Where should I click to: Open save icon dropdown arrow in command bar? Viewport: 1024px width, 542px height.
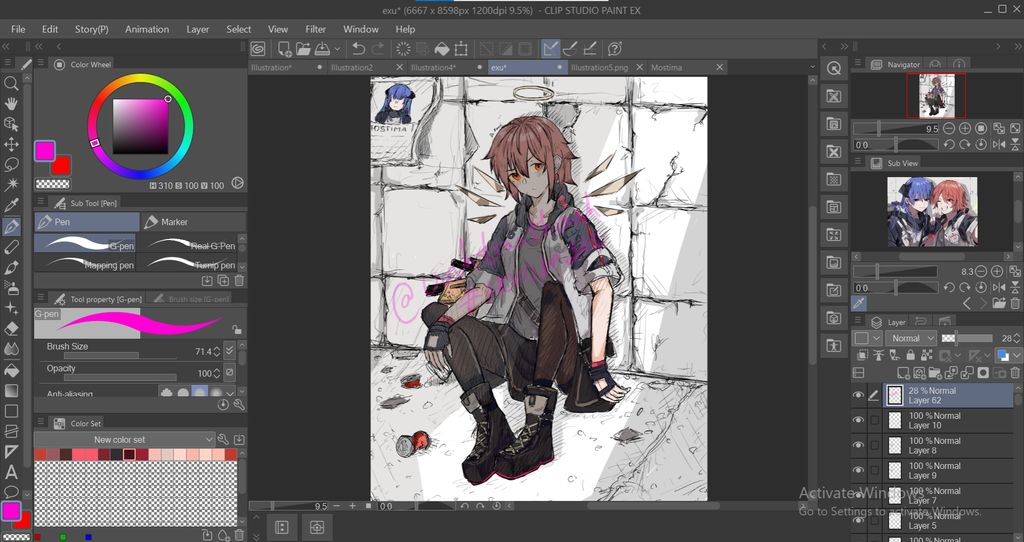point(337,48)
